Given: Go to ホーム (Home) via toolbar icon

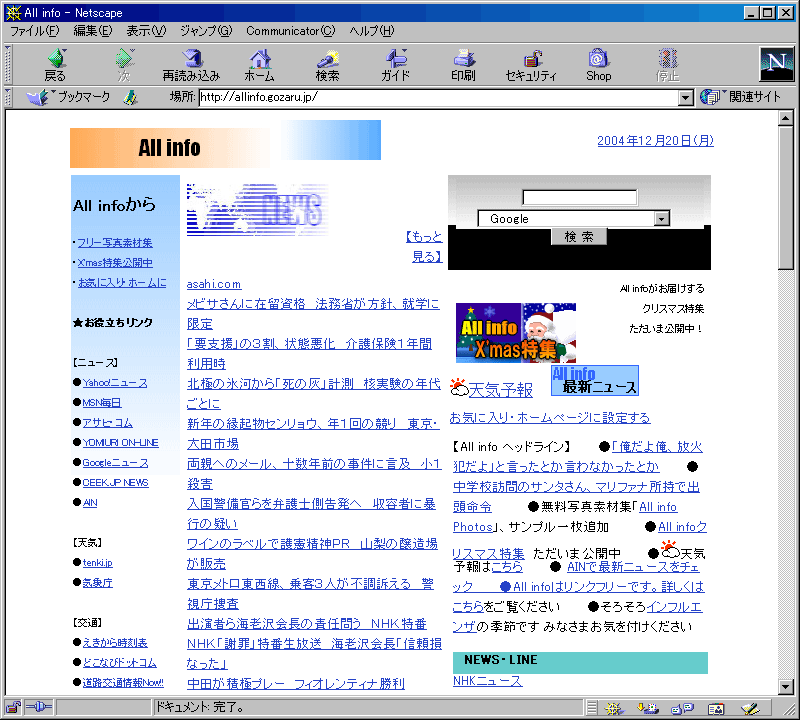Looking at the screenshot, I should coord(260,65).
